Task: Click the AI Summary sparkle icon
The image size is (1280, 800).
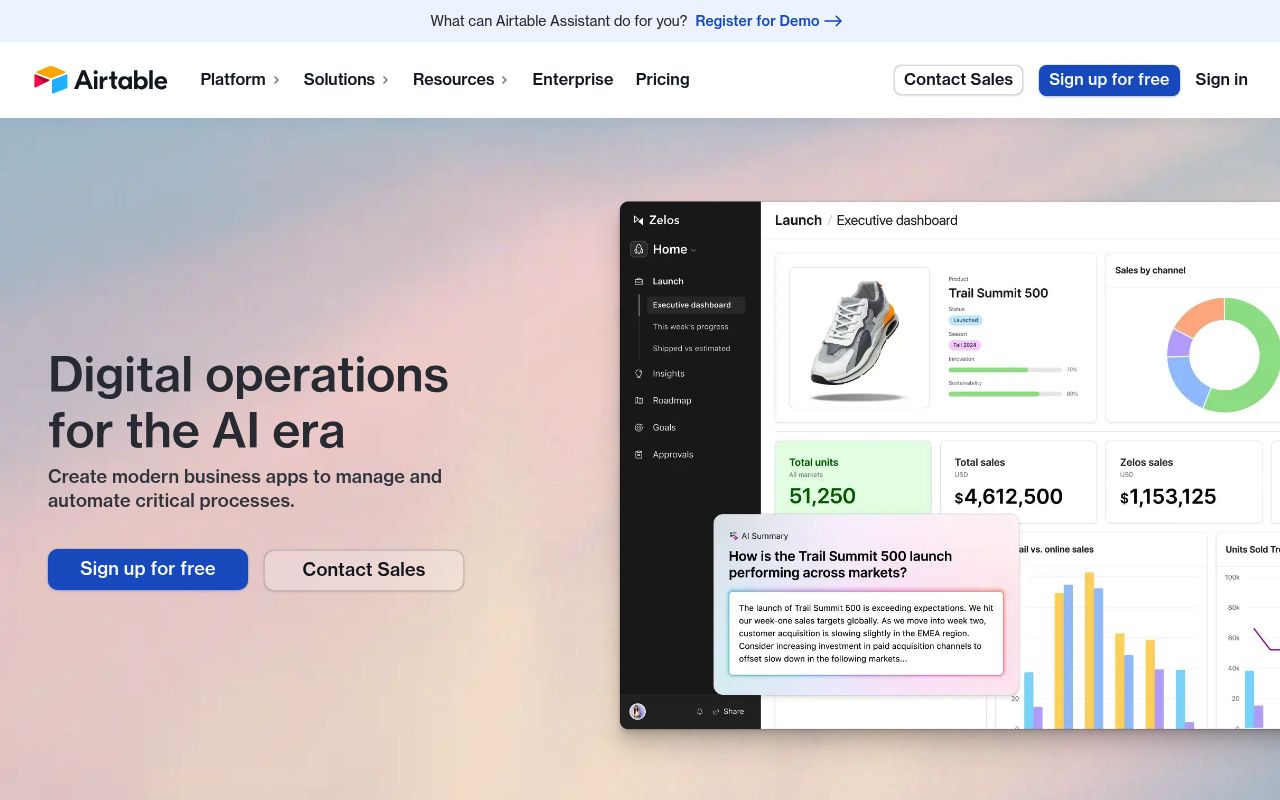Action: coord(733,536)
